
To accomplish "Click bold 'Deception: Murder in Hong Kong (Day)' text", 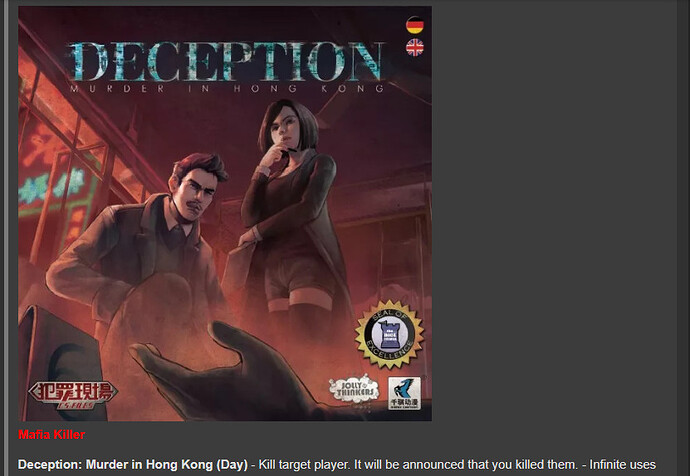I will click(x=133, y=465).
